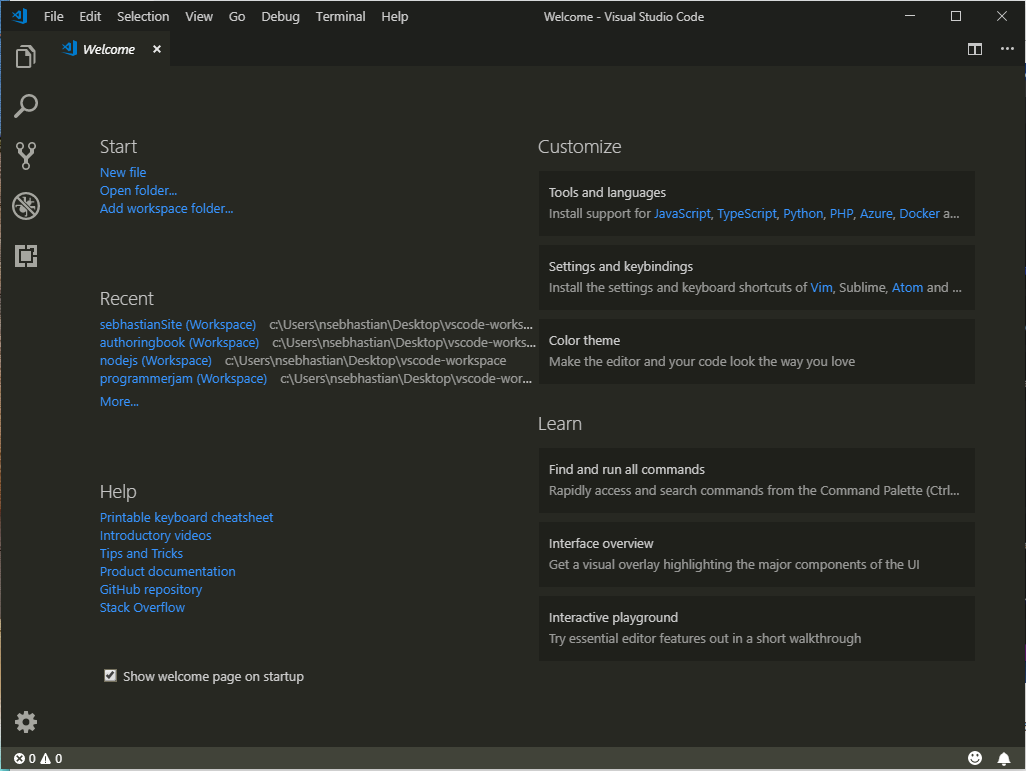Split the editor to the right
1026x771 pixels.
tap(975, 49)
